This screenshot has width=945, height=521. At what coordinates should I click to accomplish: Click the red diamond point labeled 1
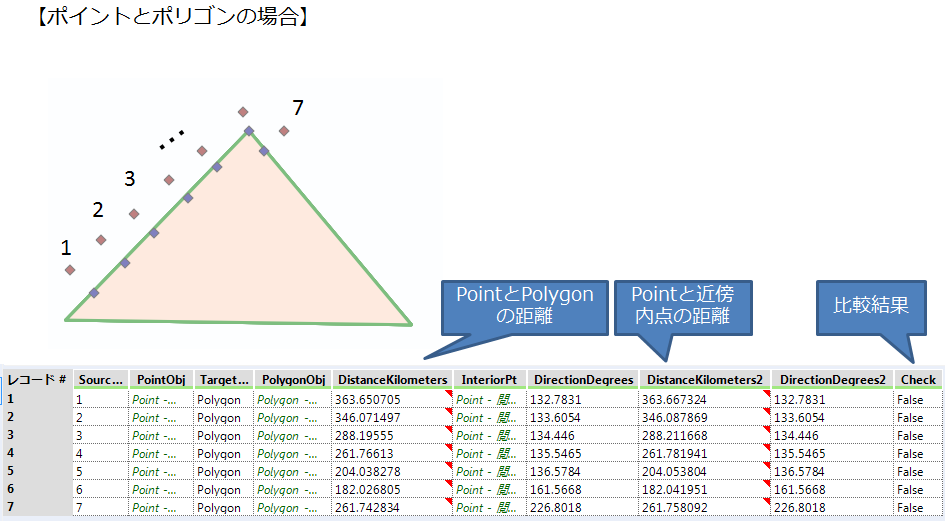(70, 270)
